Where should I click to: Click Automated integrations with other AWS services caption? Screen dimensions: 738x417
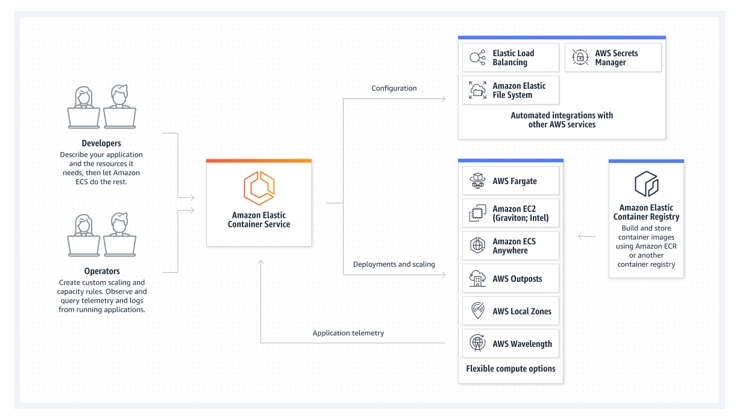click(562, 120)
